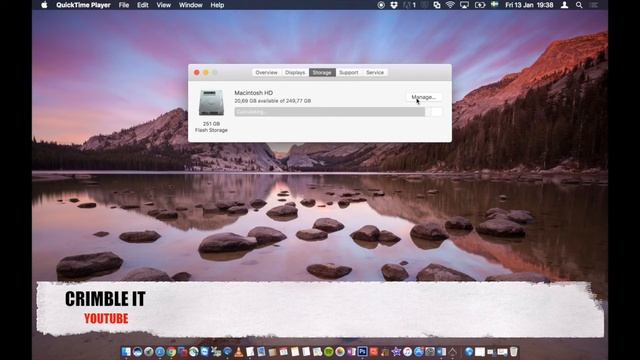640x360 pixels.
Task: Open the QuickTime Player menu
Action: click(x=83, y=5)
